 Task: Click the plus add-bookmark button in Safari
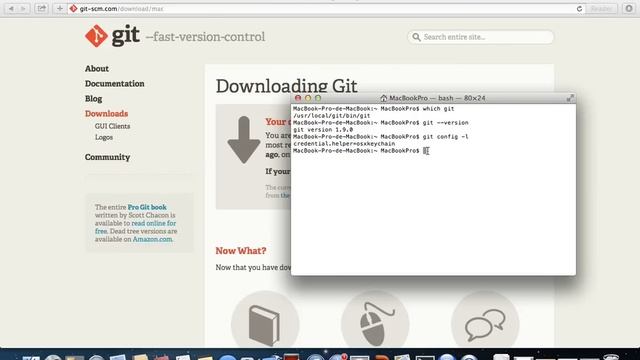(x=60, y=9)
